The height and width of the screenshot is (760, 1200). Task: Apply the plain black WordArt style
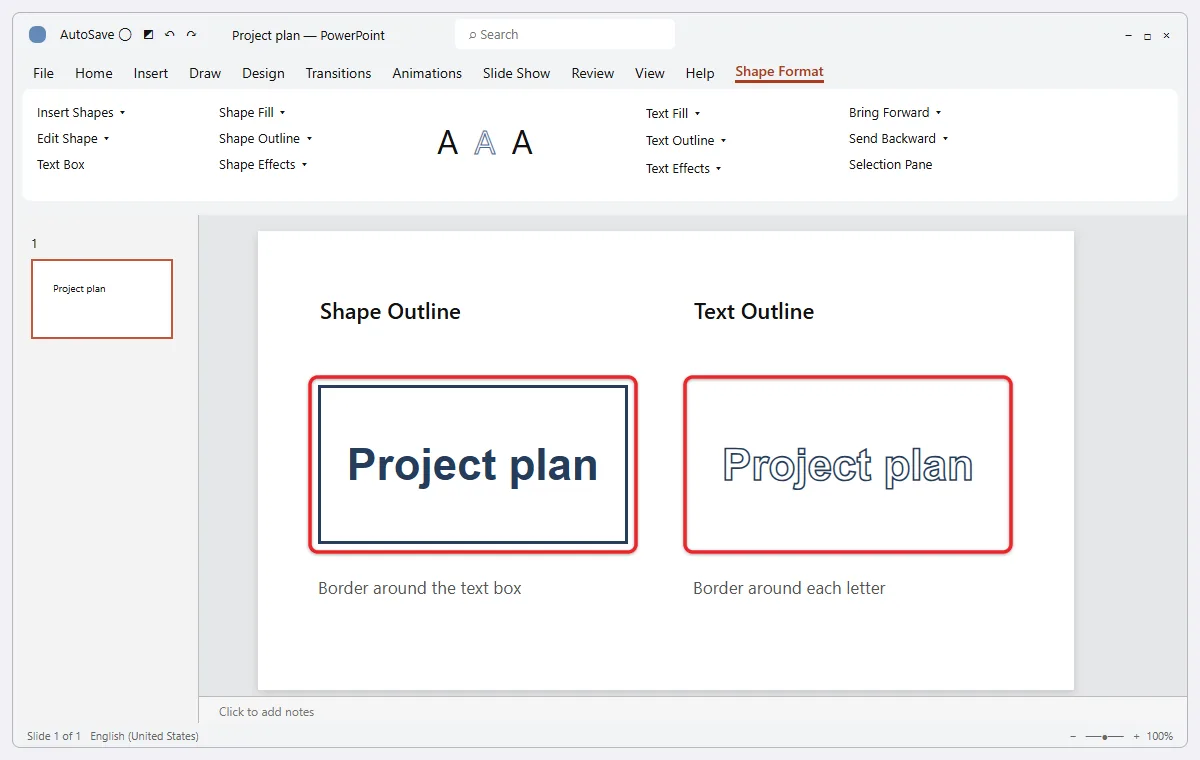(448, 143)
